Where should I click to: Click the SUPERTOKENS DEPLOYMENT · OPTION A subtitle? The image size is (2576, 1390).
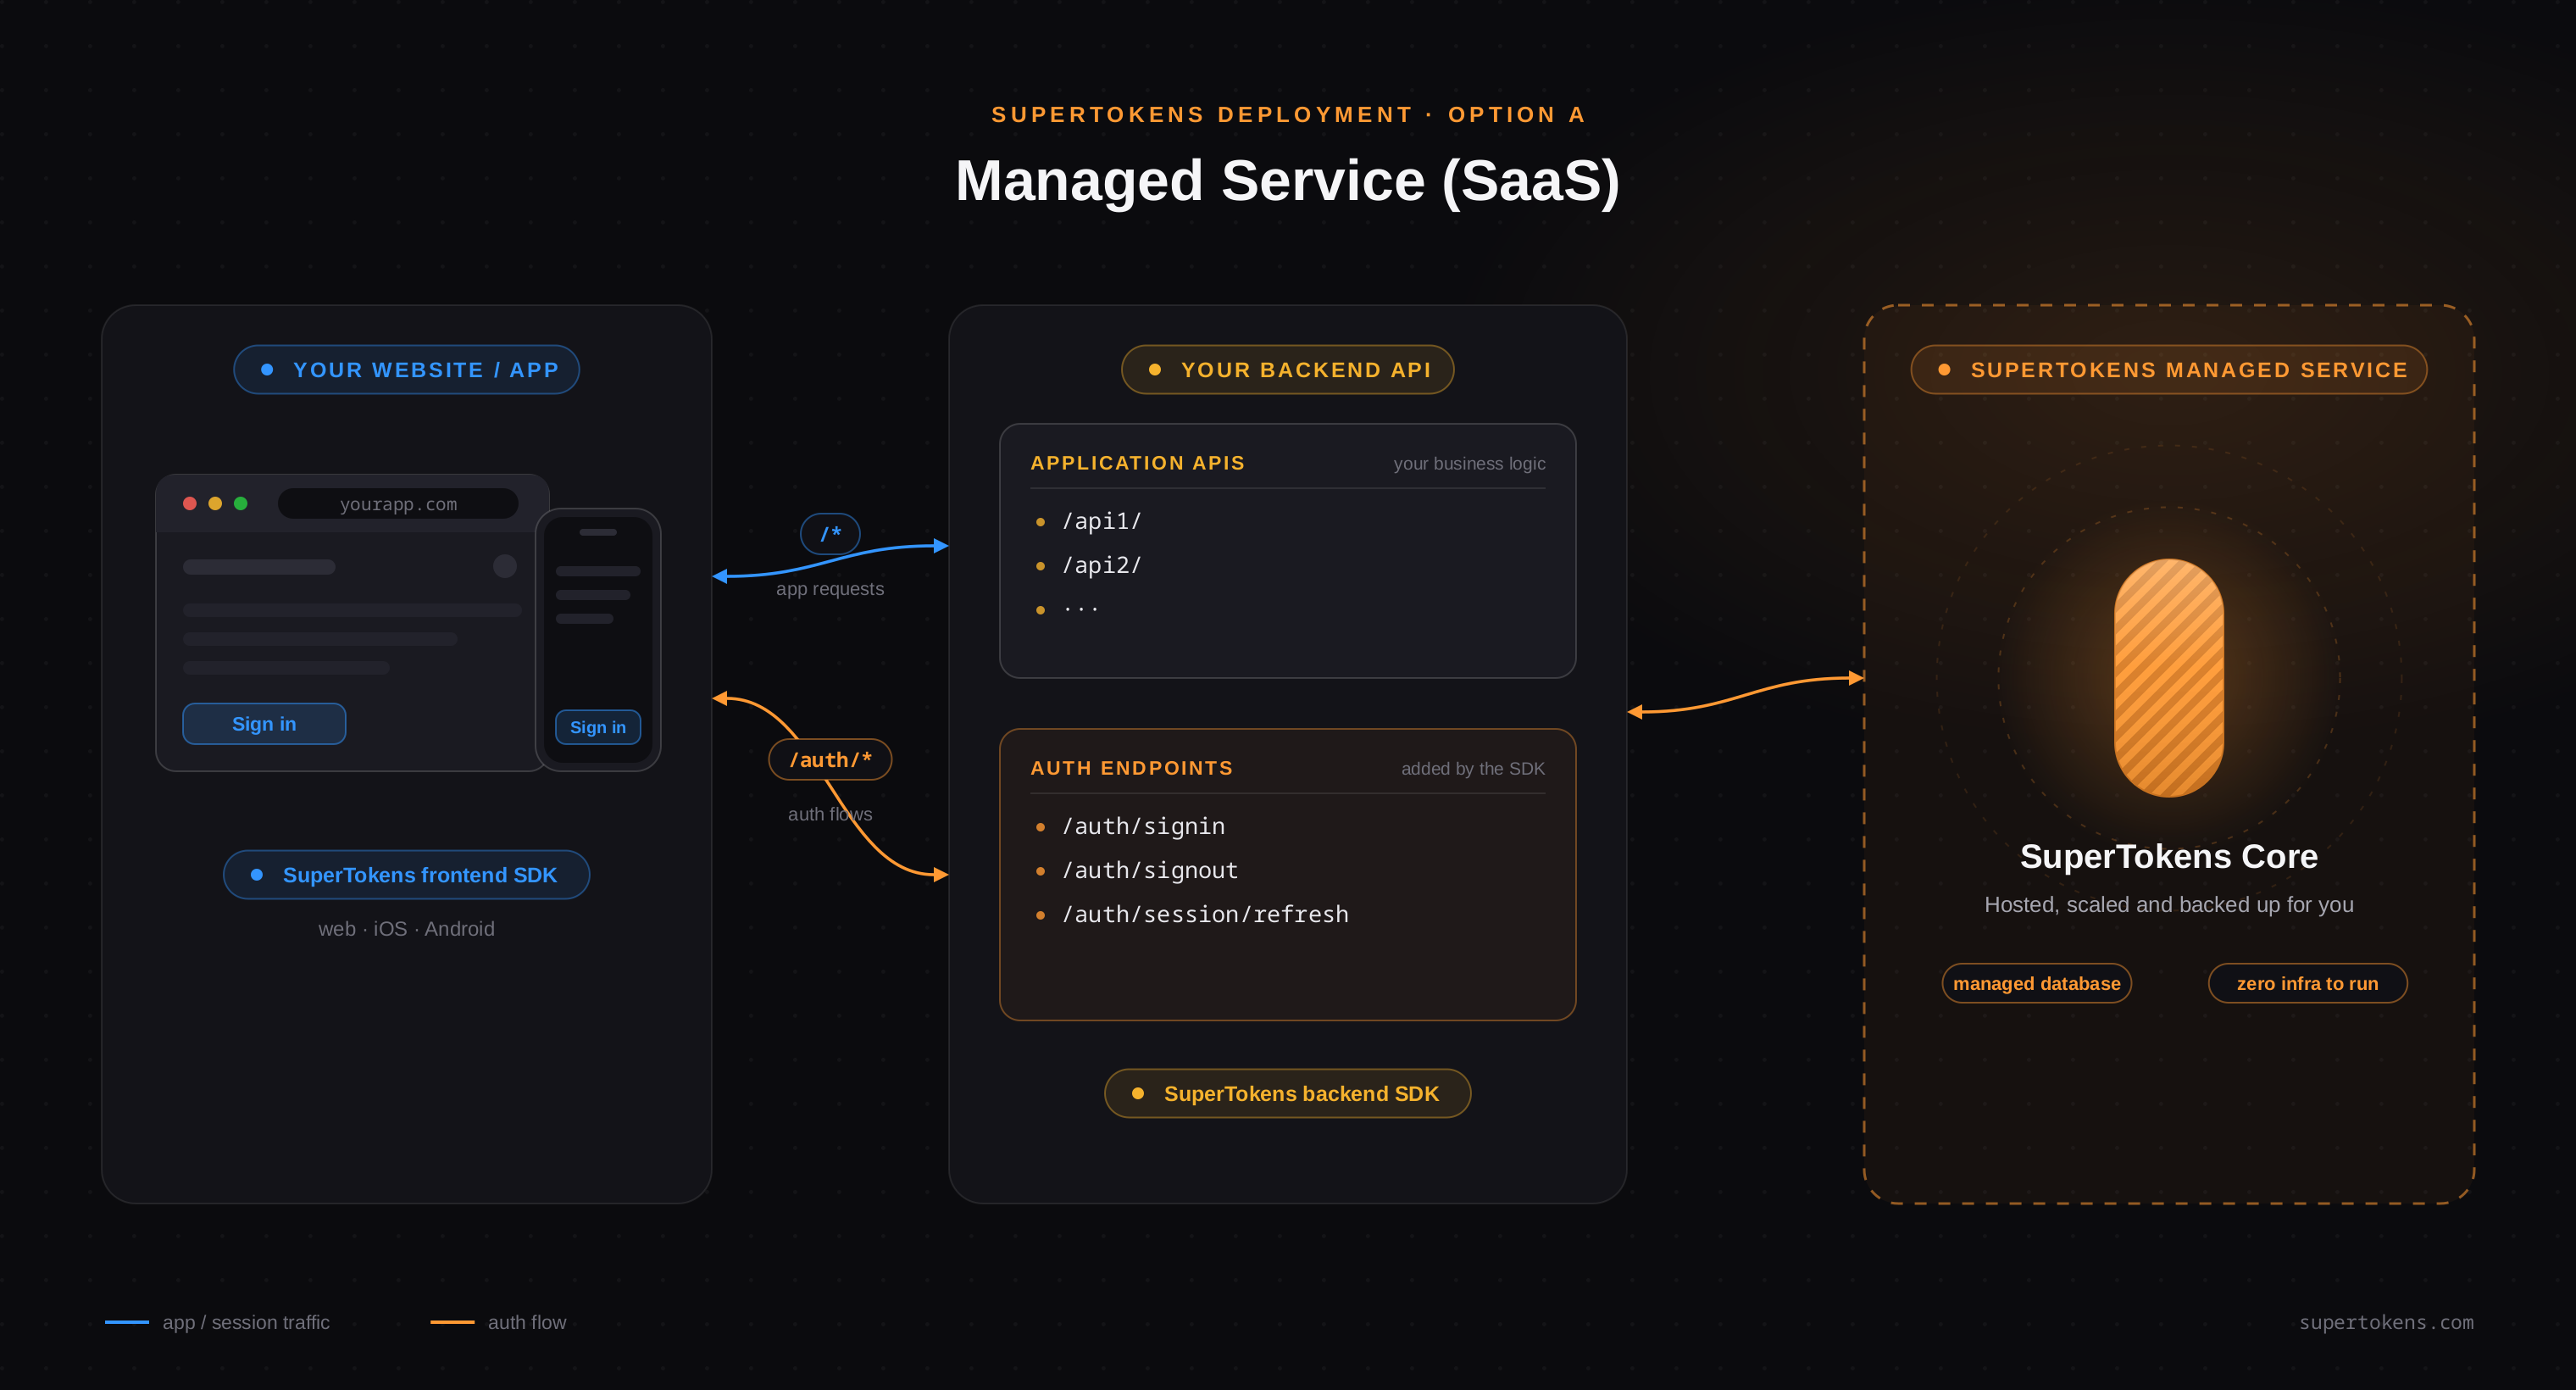(1288, 115)
